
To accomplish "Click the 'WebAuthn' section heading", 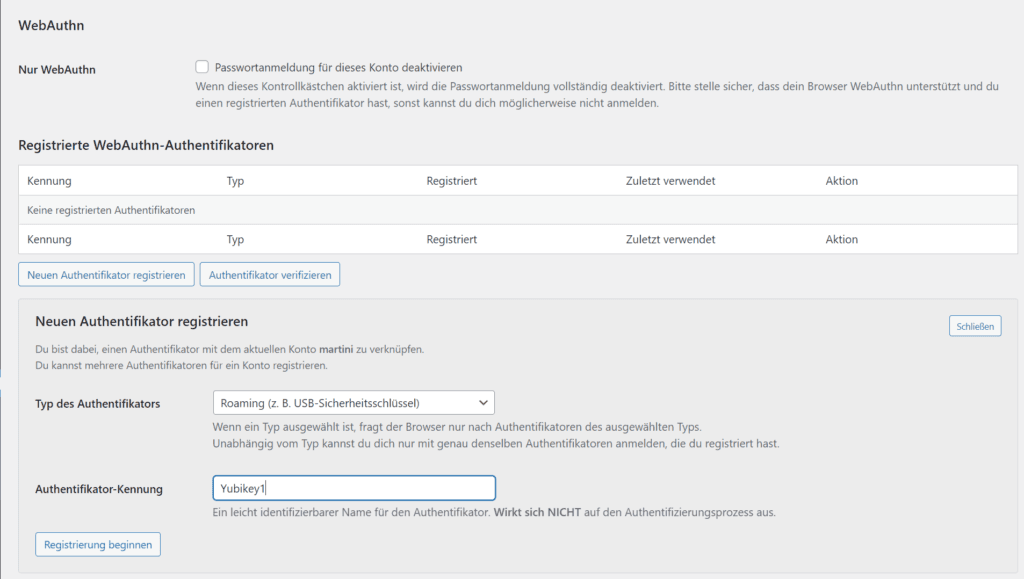I will click(51, 25).
